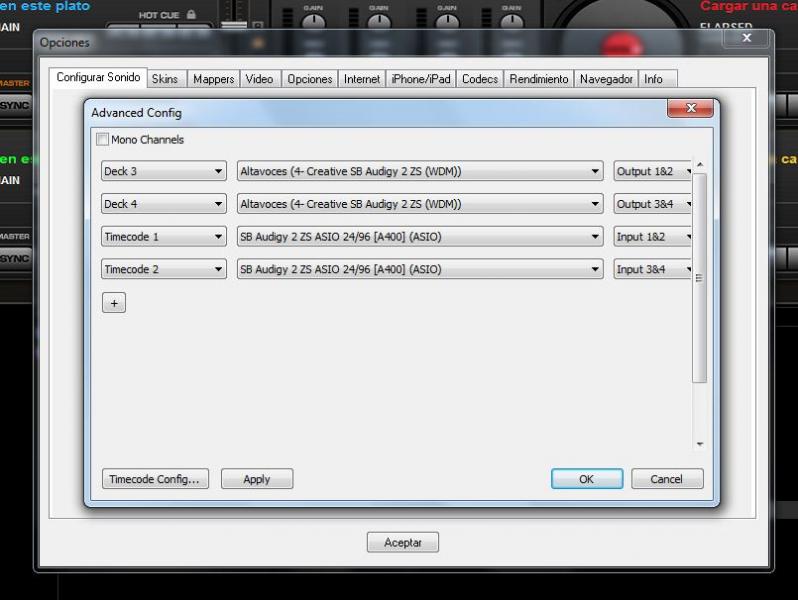Close the Advanced Config dialog
Viewport: 798px width, 600px height.
(690, 108)
